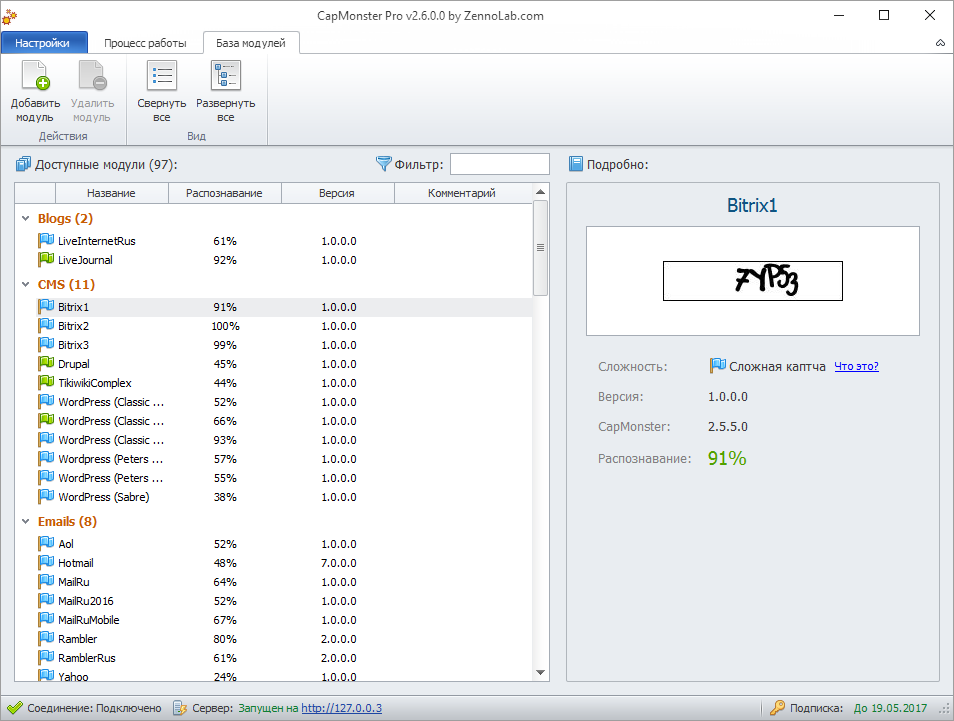This screenshot has height=721, width=954.
Task: Click the Add module icon
Action: [35, 75]
